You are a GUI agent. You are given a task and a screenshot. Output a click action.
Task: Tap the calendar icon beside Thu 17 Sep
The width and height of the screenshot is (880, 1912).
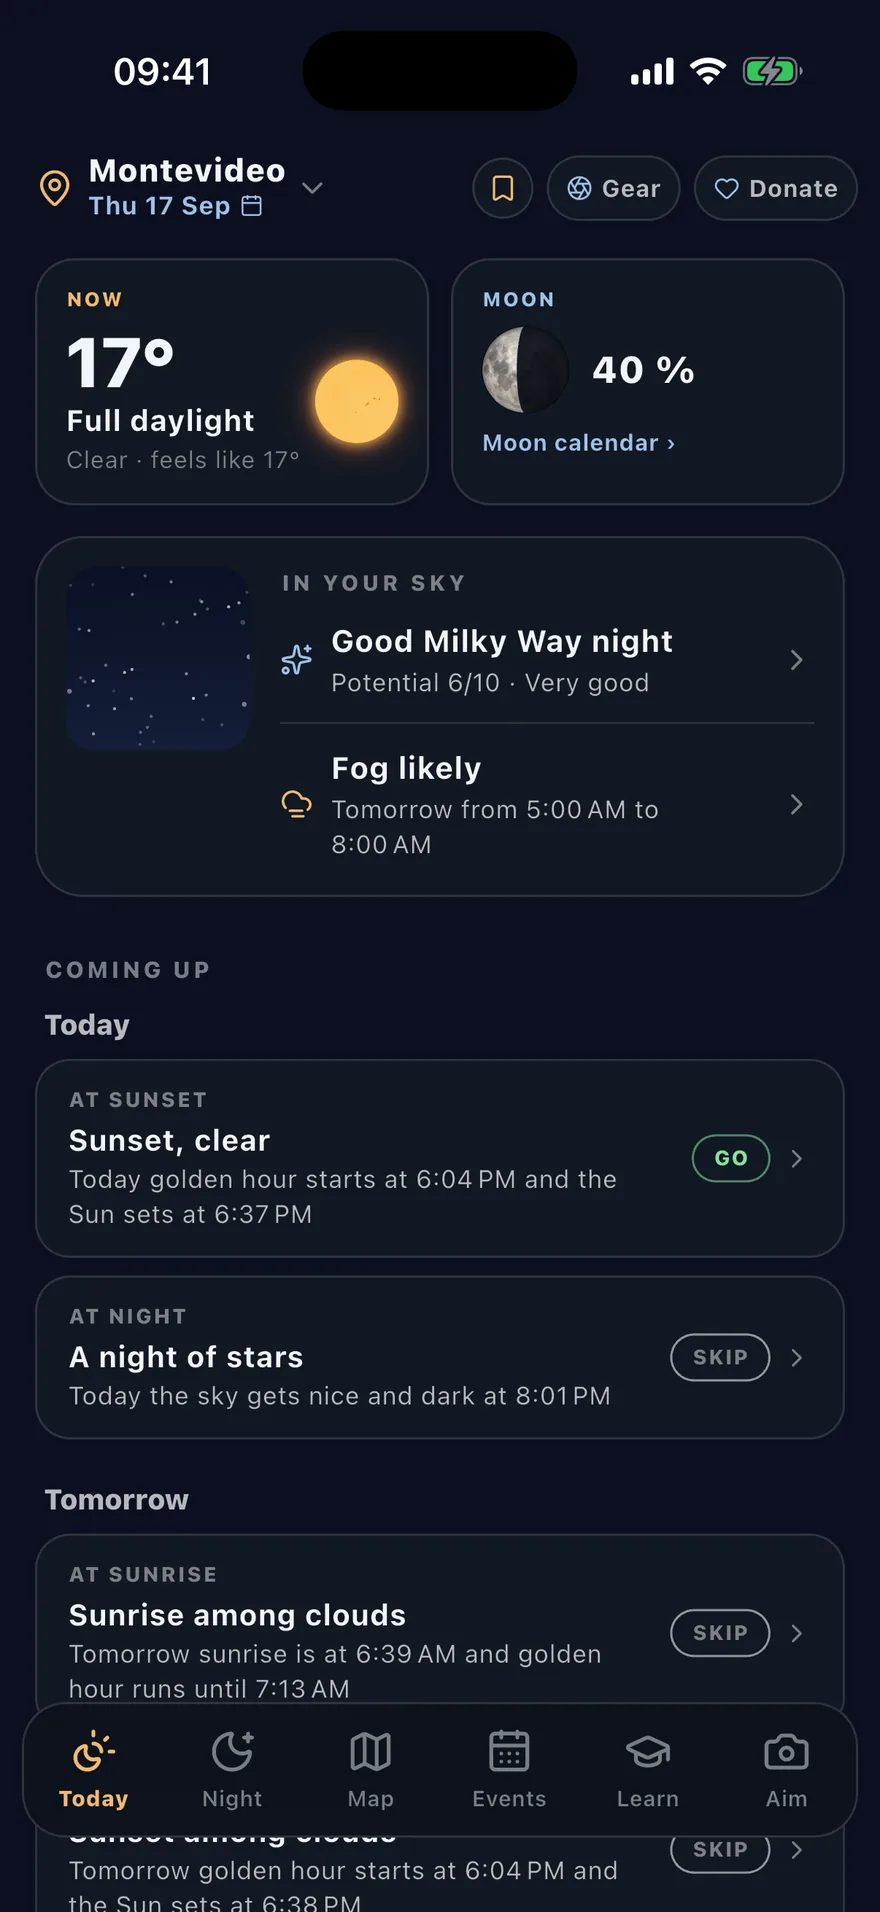tap(252, 206)
